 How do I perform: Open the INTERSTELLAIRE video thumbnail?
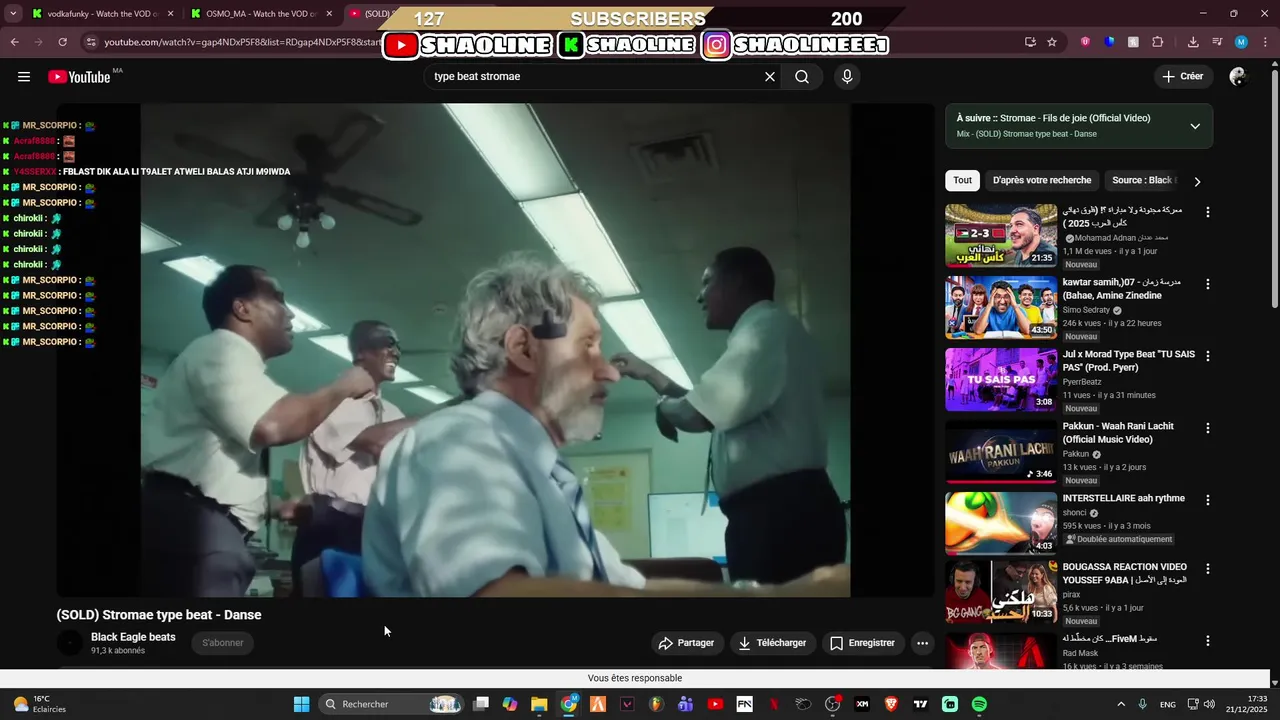(1001, 523)
